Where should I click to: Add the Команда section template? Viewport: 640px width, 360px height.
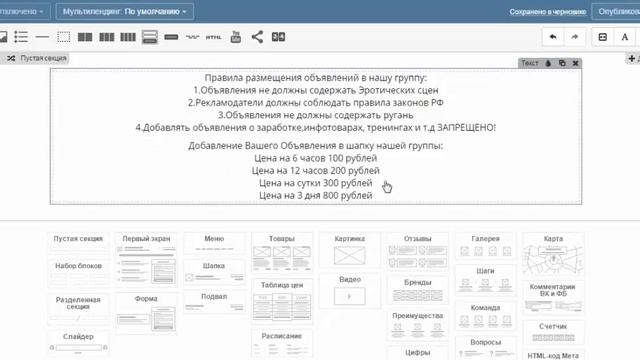tap(485, 316)
